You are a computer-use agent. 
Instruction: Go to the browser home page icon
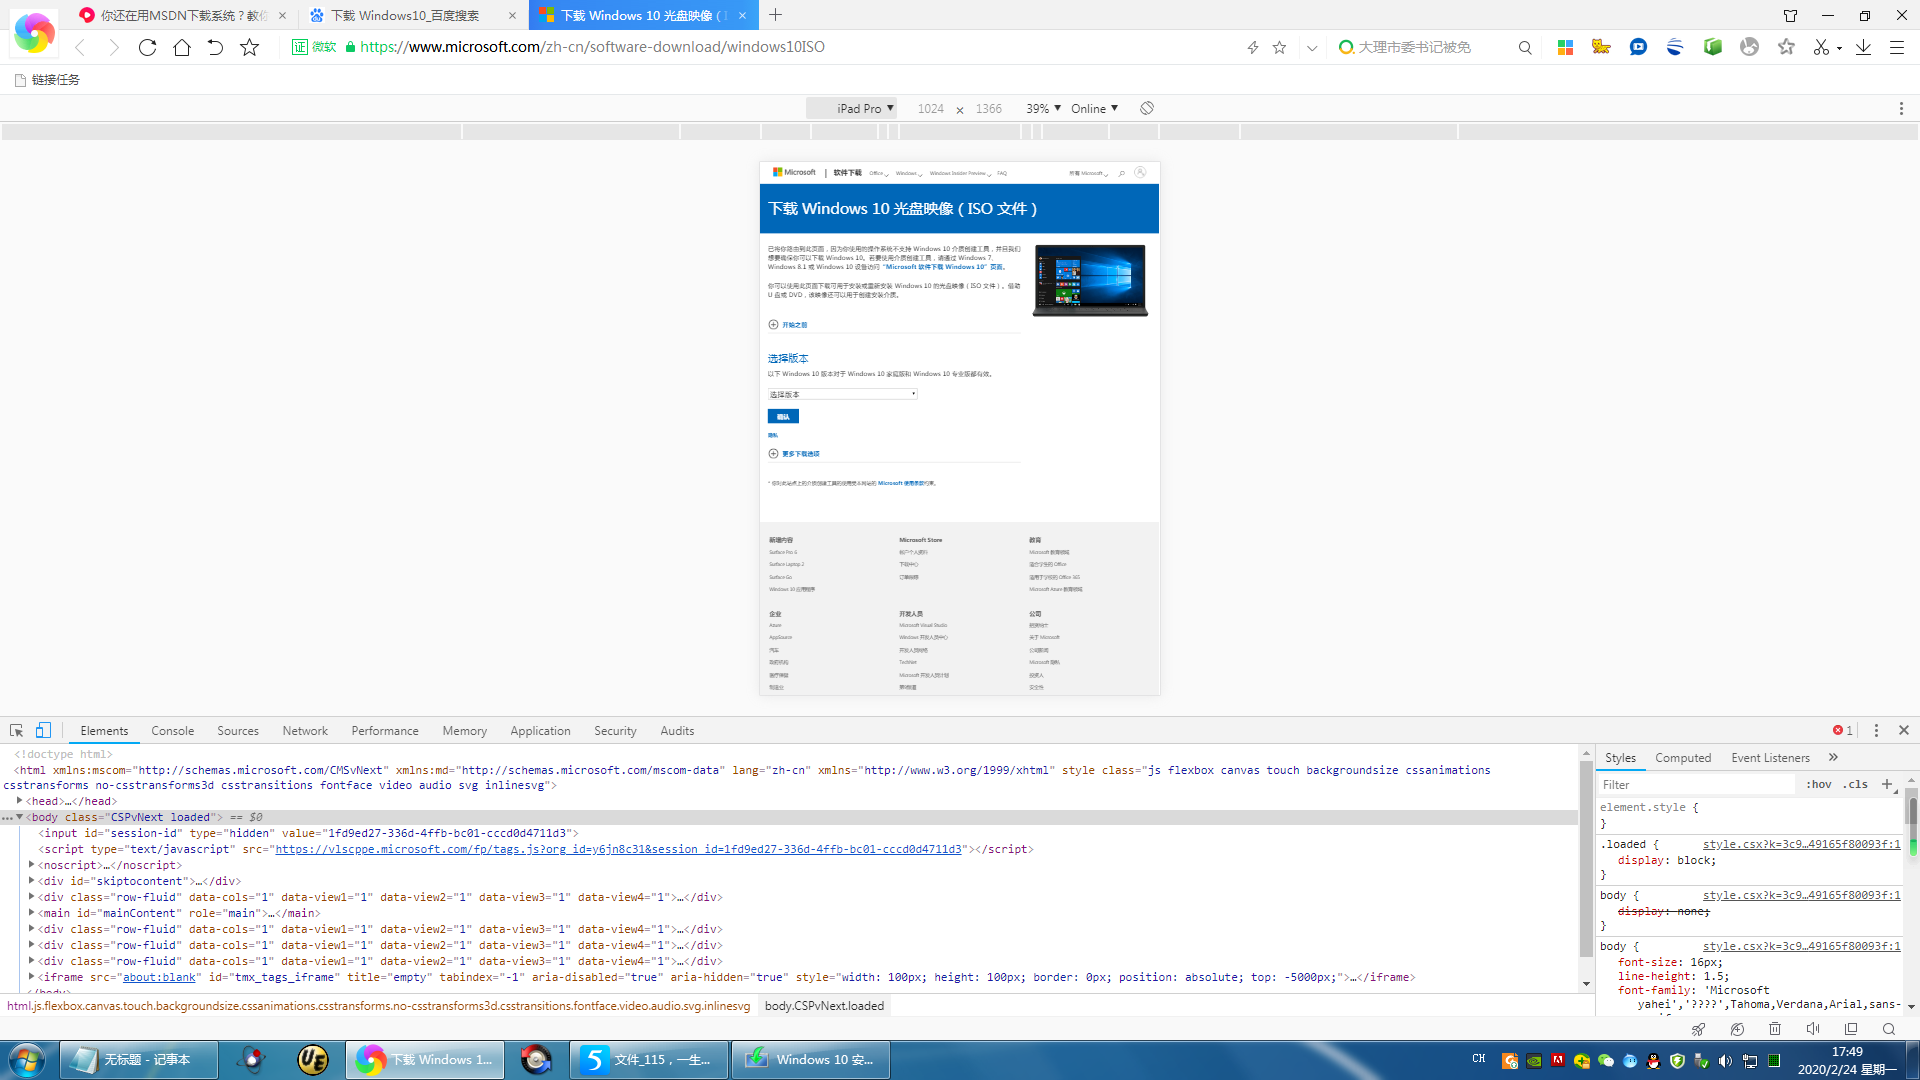coord(181,47)
